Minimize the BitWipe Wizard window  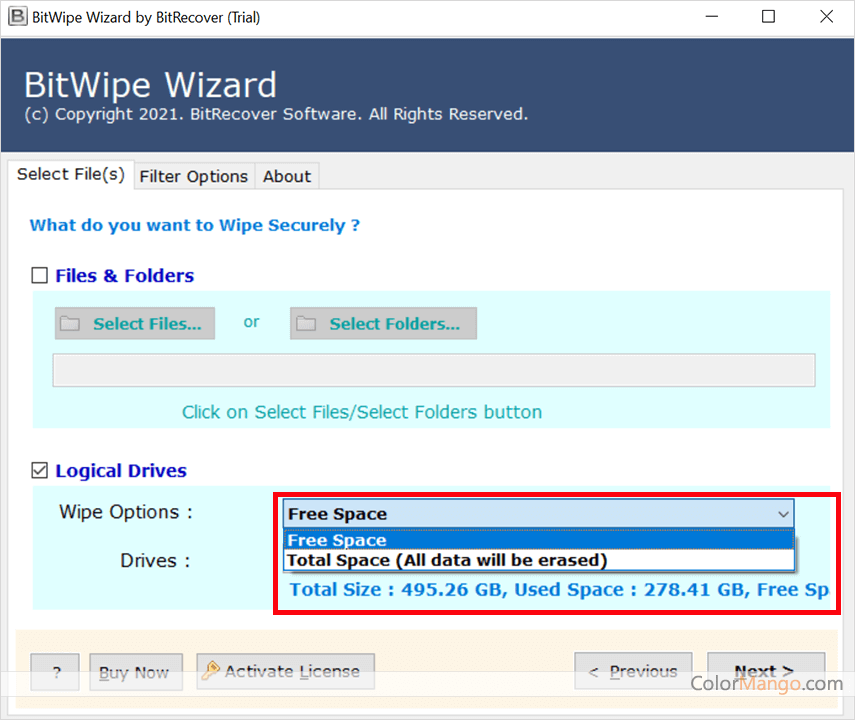[x=712, y=16]
